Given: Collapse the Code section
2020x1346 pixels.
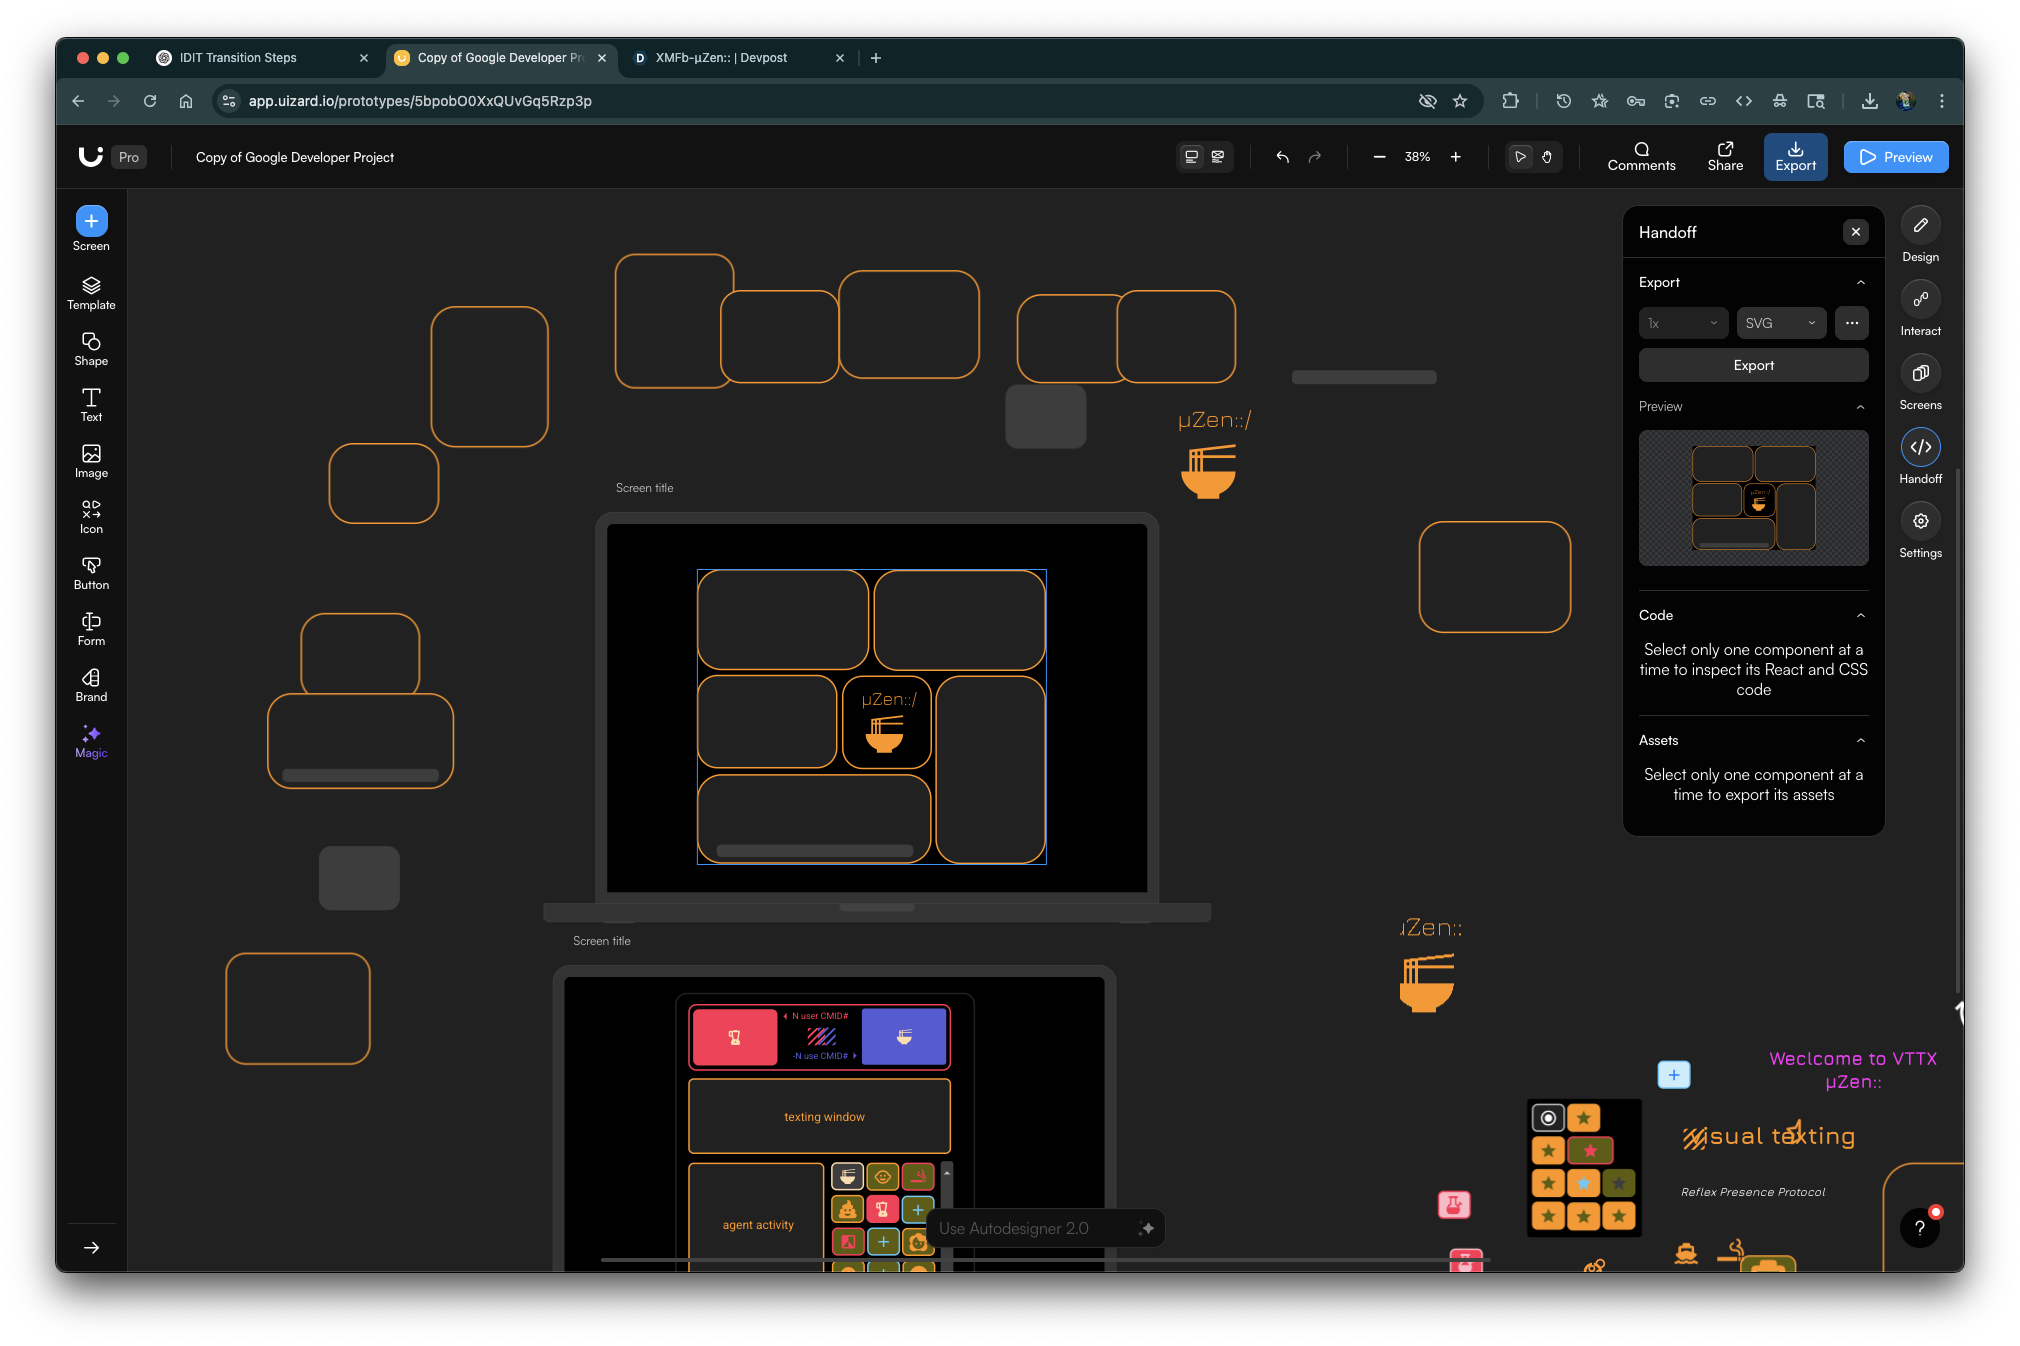Looking at the screenshot, I should [1860, 615].
